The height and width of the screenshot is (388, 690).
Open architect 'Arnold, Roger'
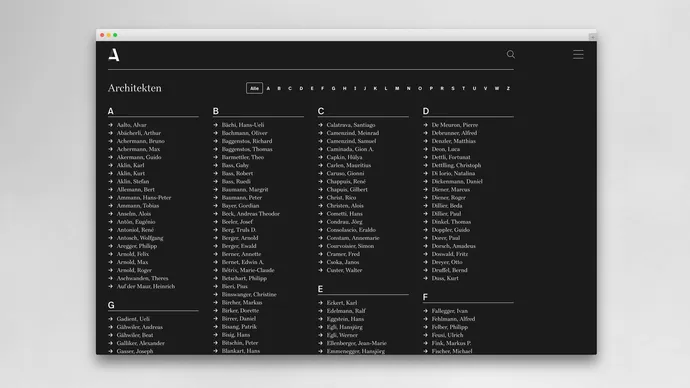tap(134, 270)
